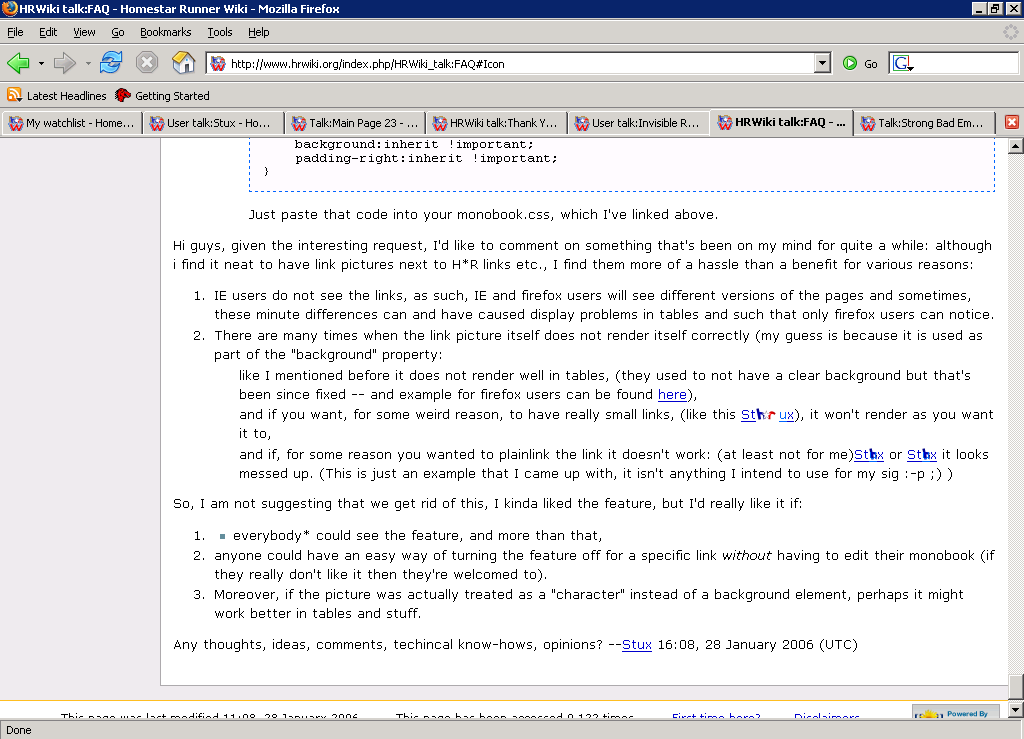Switch to User talk:Invisible R... tab

coord(638,123)
